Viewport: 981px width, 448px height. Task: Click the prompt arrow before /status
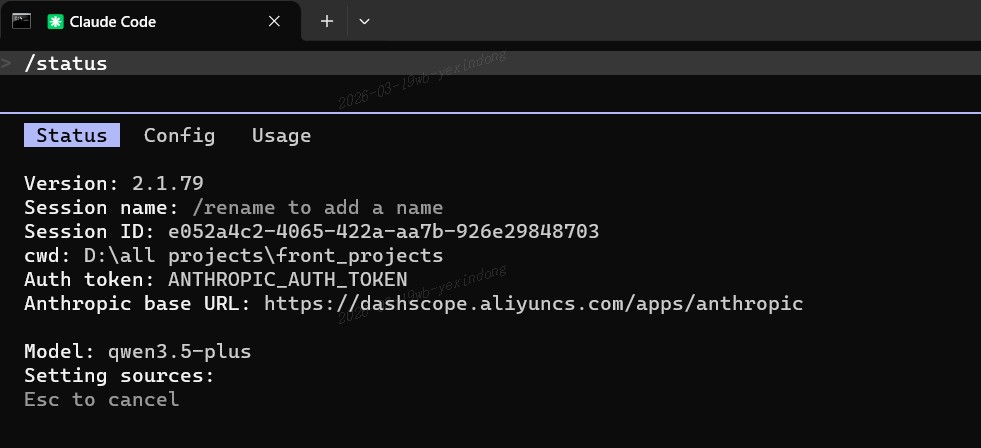point(6,63)
